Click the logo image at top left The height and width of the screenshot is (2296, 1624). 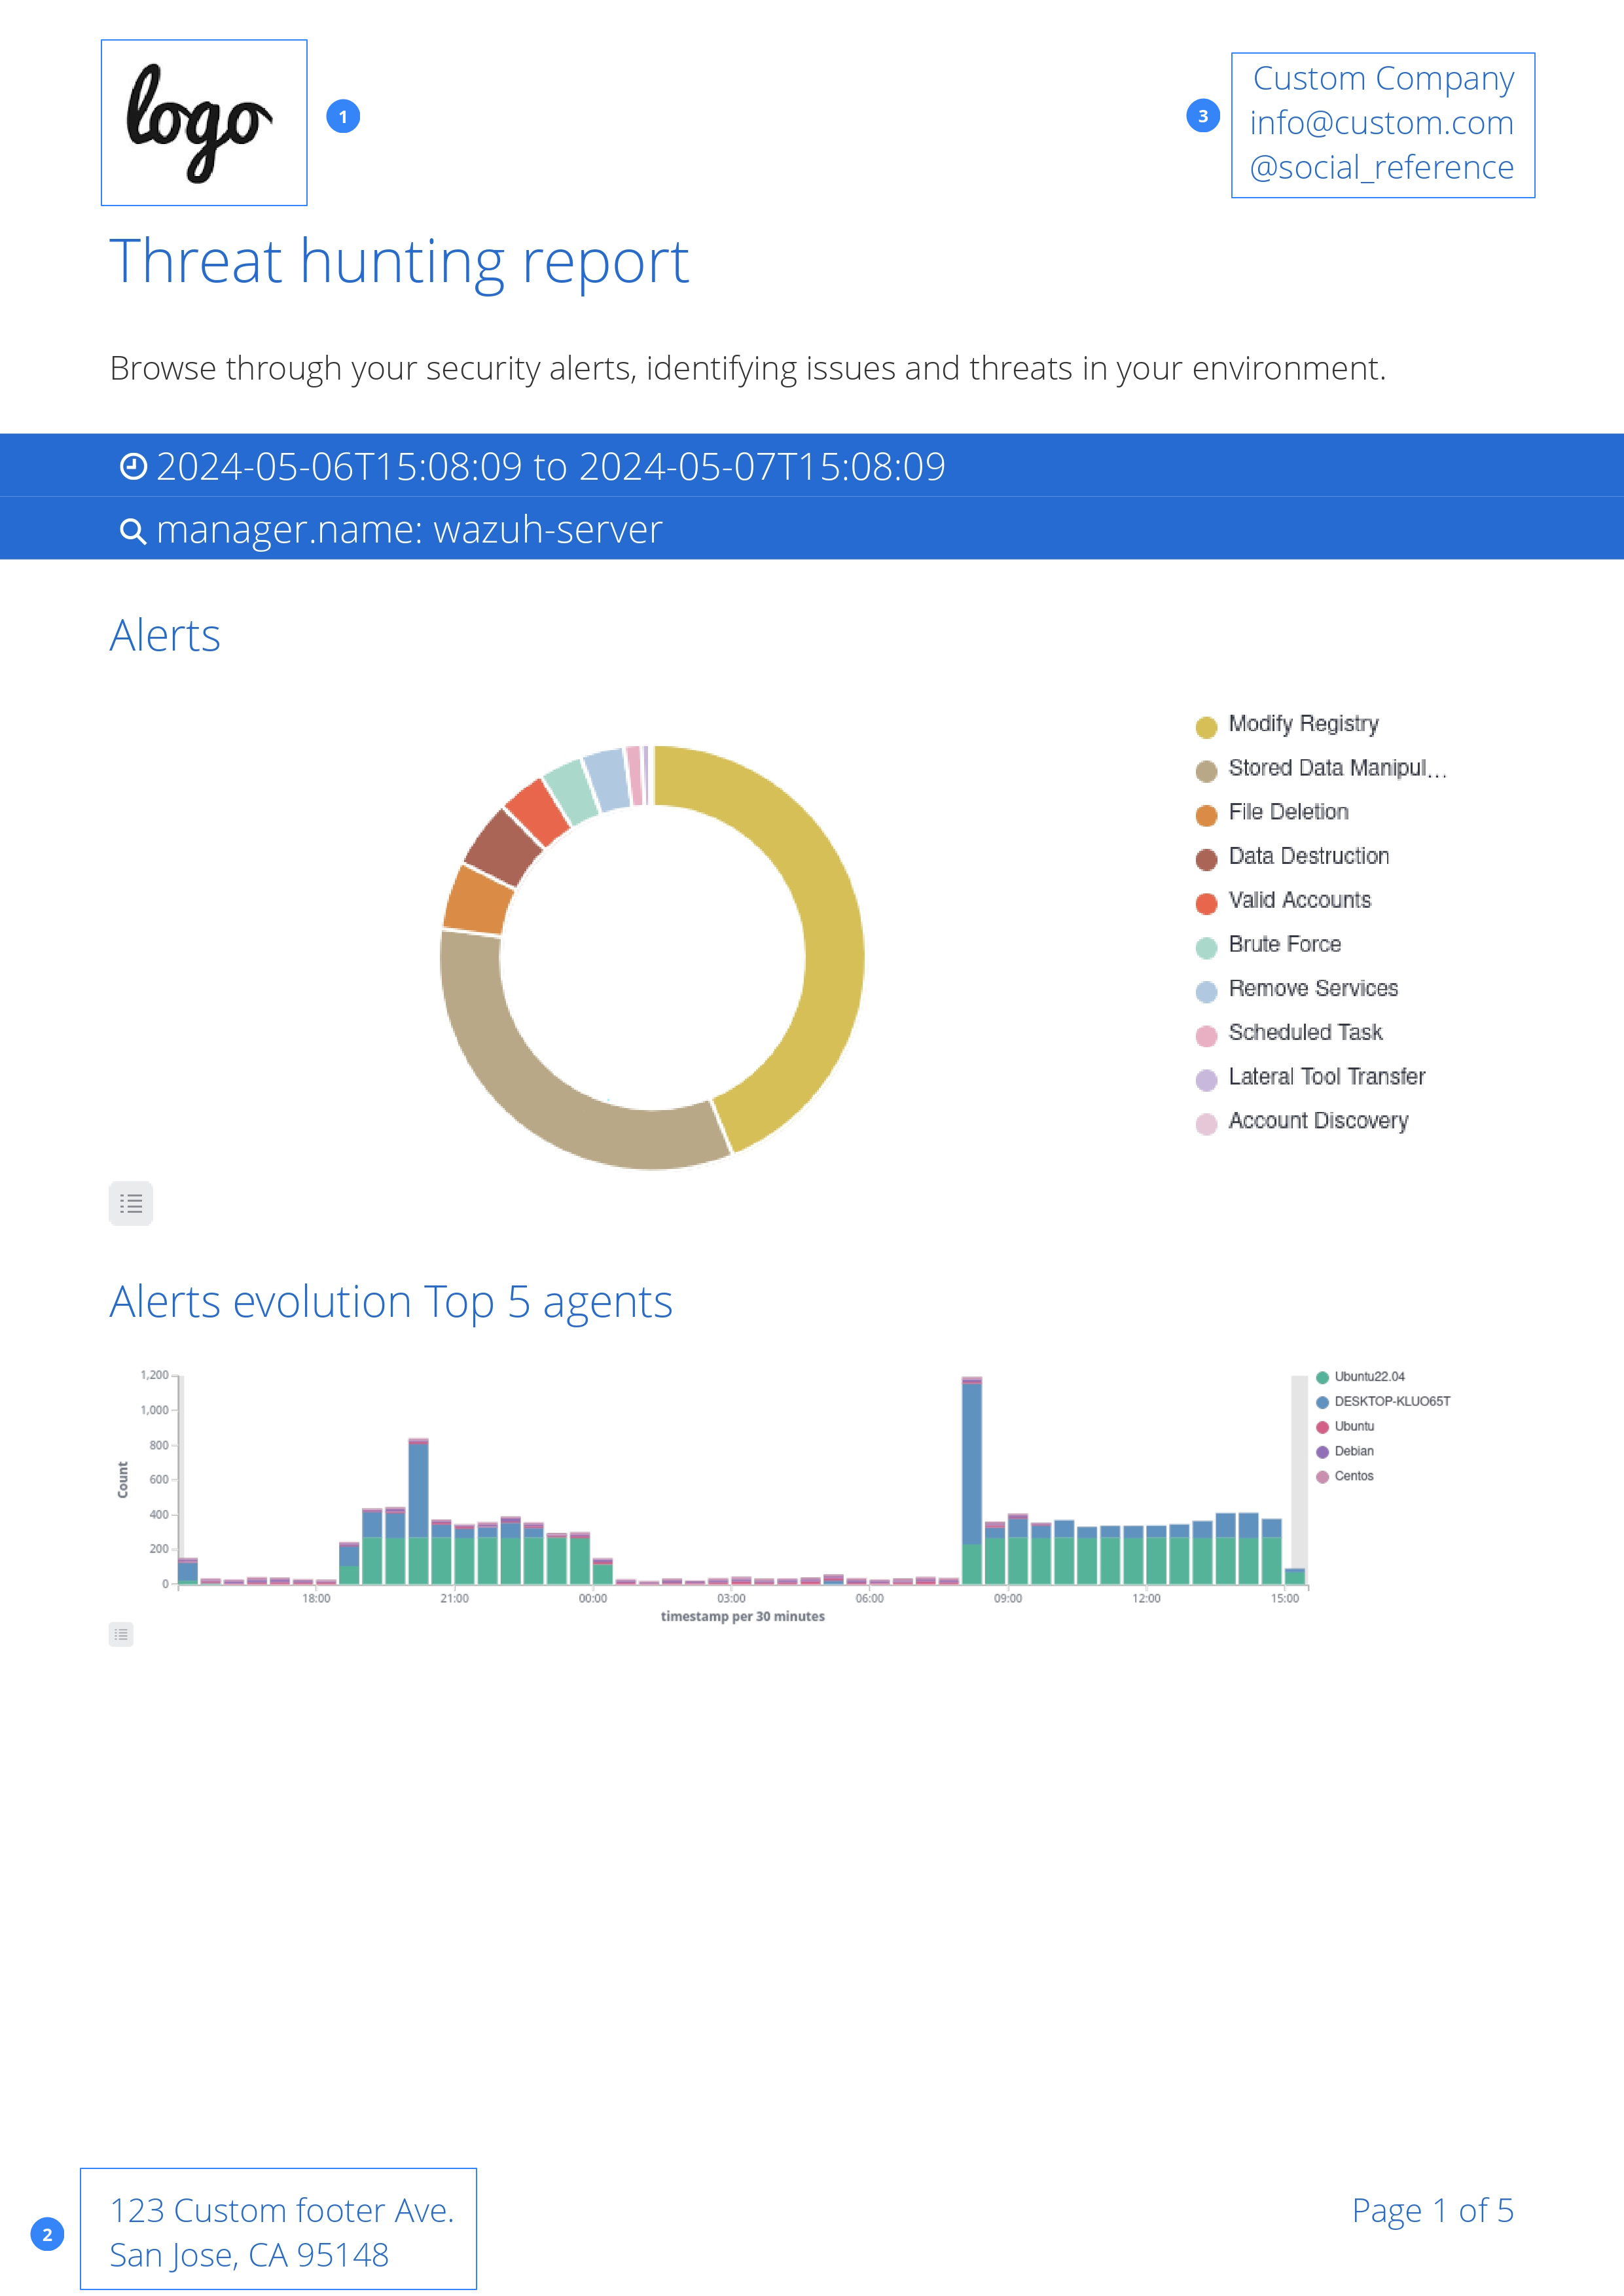(x=204, y=123)
